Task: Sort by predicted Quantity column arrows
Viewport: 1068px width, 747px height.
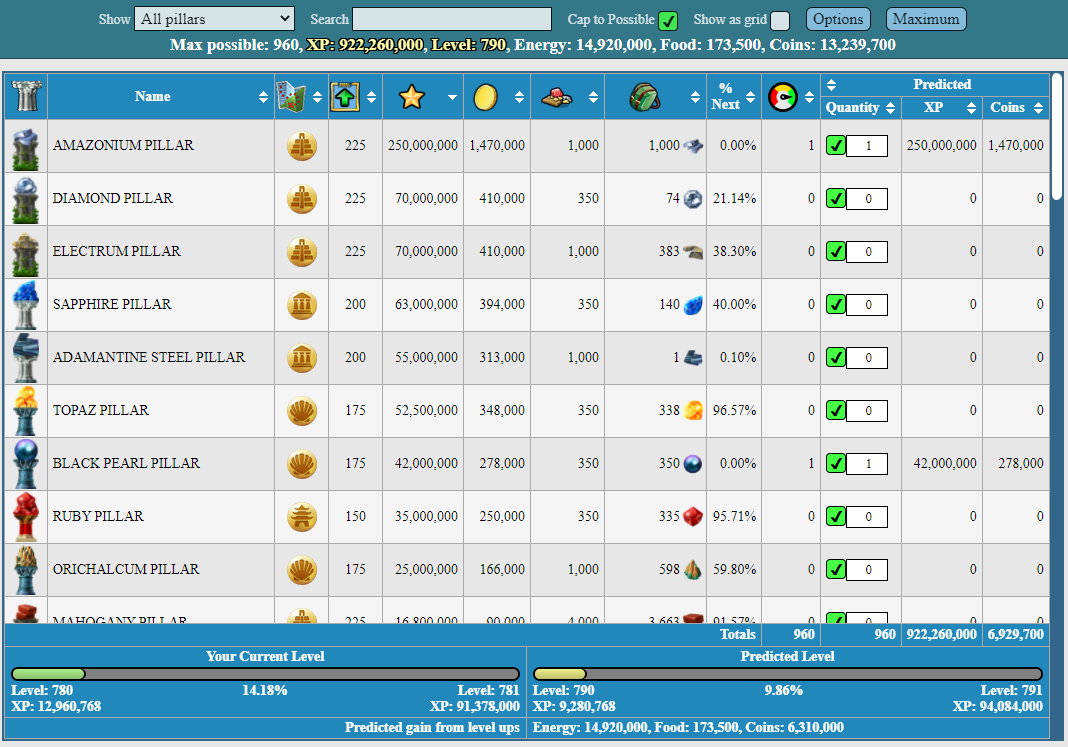Action: click(890, 108)
